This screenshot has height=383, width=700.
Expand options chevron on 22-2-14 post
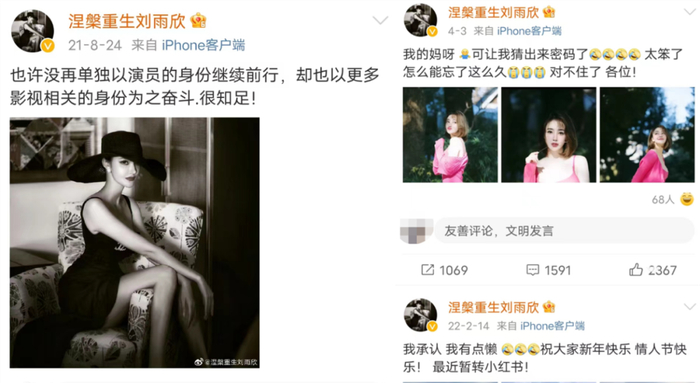point(690,306)
